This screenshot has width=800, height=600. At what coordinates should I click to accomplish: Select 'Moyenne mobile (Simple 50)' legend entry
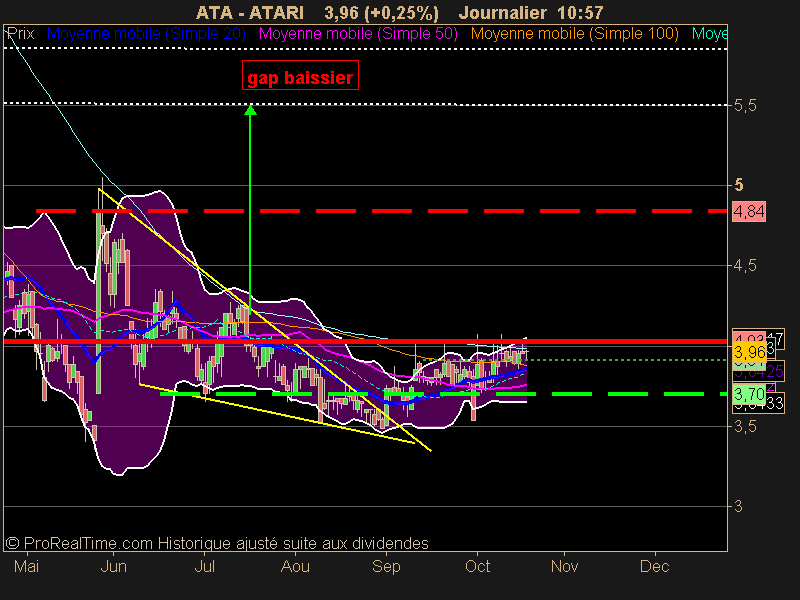click(x=358, y=34)
